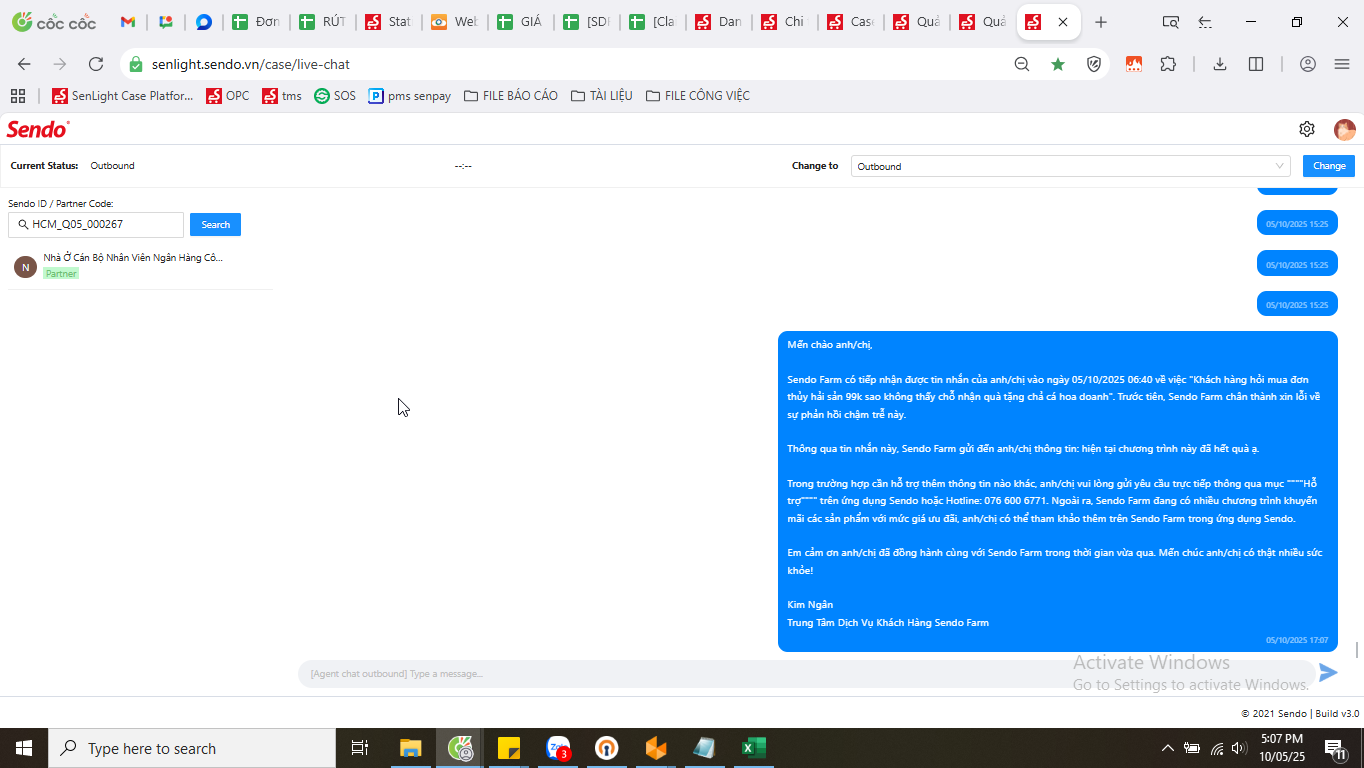Expand the Change to status dropdown
Viewport: 1364px width, 768px height.
tap(1071, 166)
